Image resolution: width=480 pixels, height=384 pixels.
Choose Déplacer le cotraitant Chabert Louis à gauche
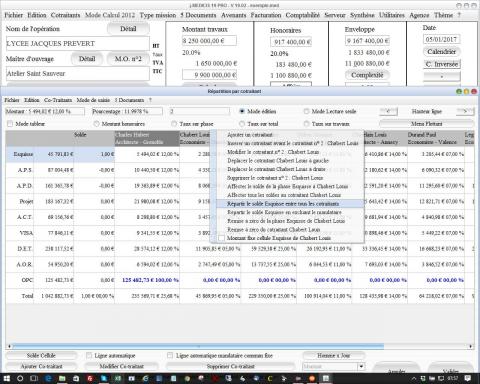[278, 160]
